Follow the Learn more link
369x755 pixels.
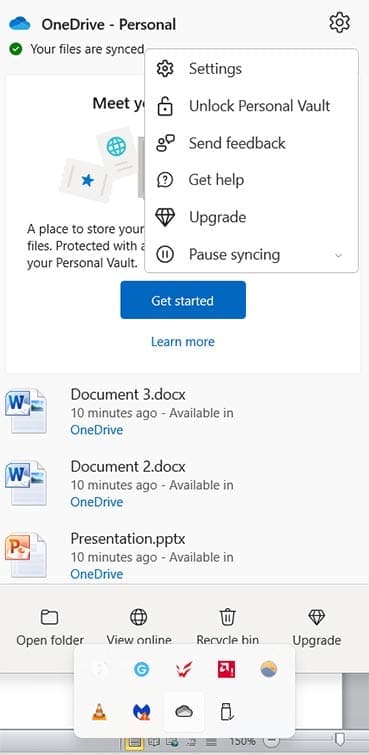[183, 341]
